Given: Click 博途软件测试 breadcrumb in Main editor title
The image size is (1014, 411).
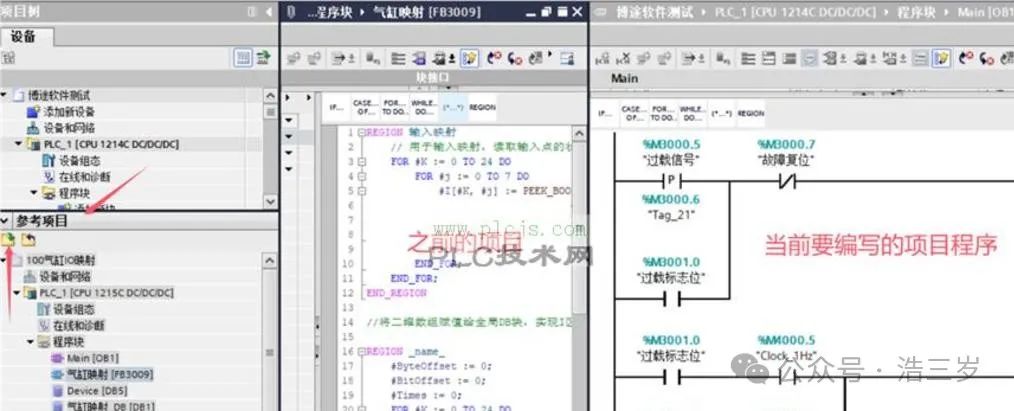Looking at the screenshot, I should (653, 12).
